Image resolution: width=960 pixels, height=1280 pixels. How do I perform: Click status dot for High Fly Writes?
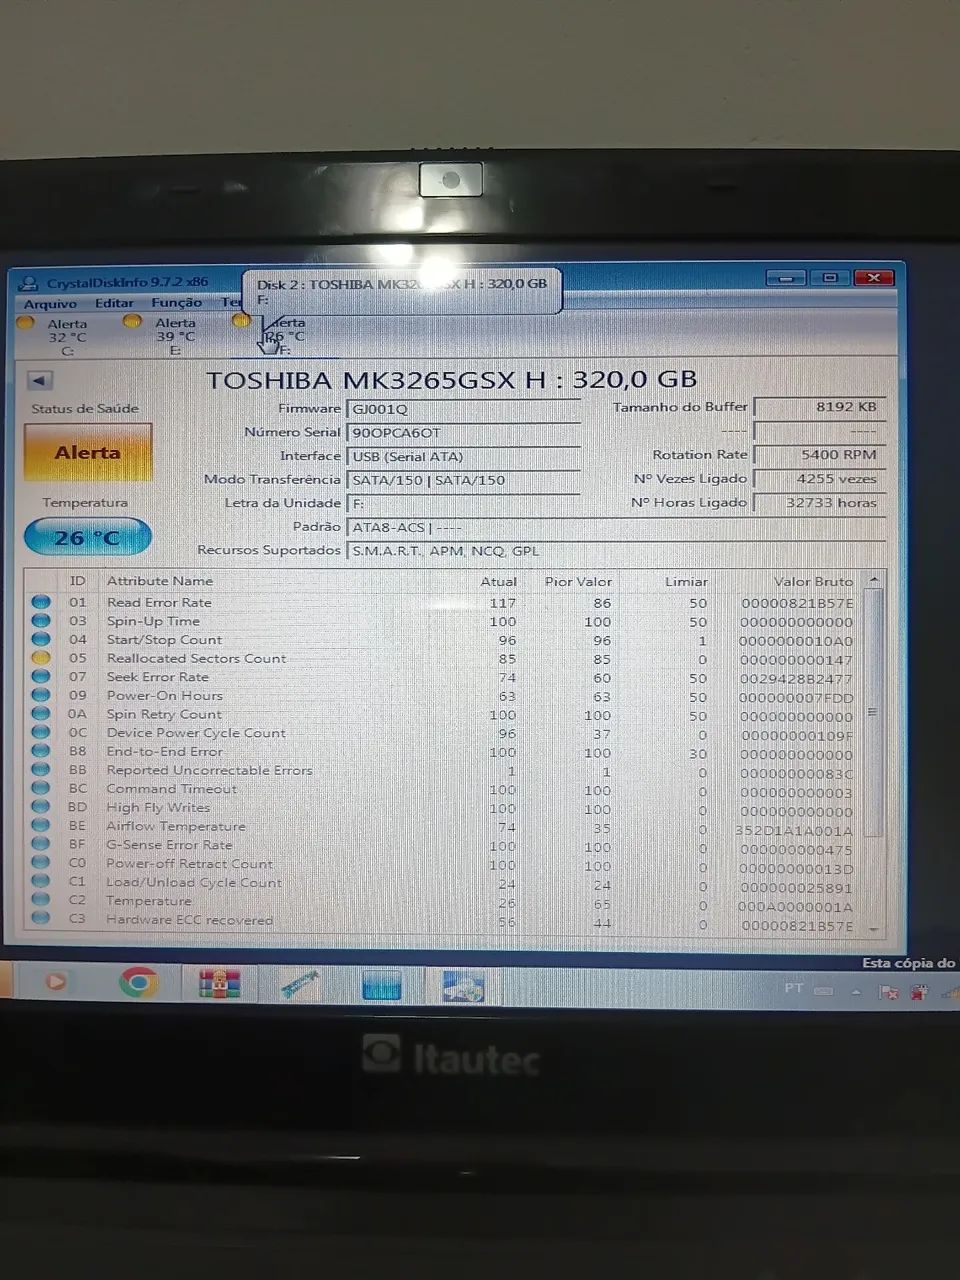(40, 807)
